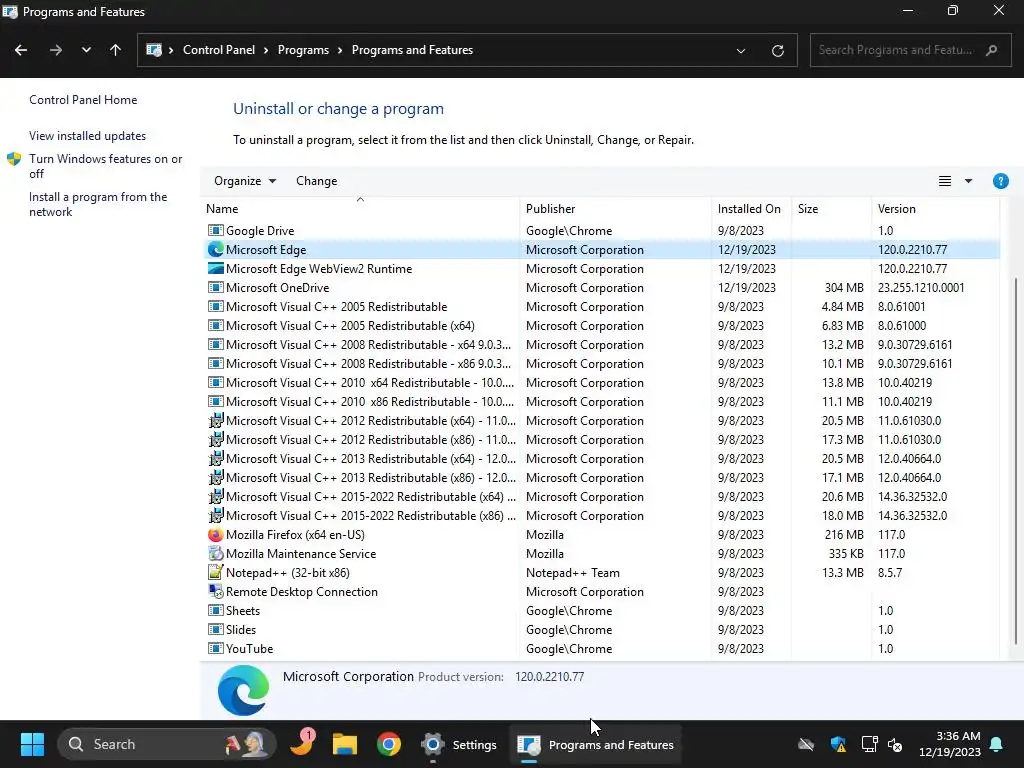This screenshot has height=768, width=1024.
Task: Click Programs in the breadcrumb path
Action: pyautogui.click(x=303, y=50)
